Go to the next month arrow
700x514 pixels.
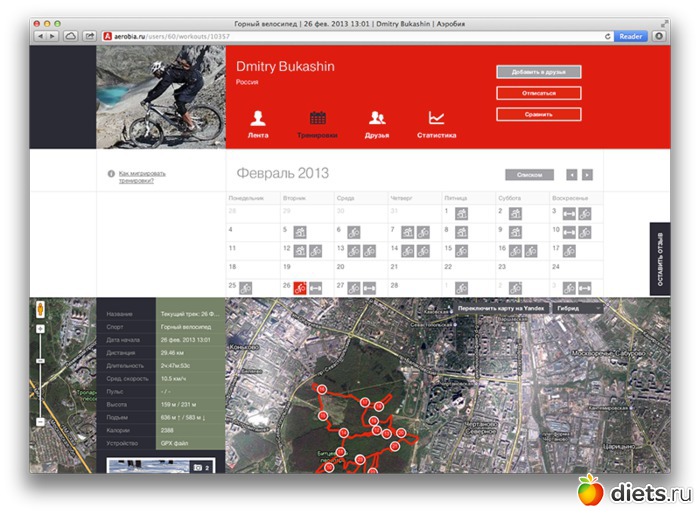tap(587, 174)
